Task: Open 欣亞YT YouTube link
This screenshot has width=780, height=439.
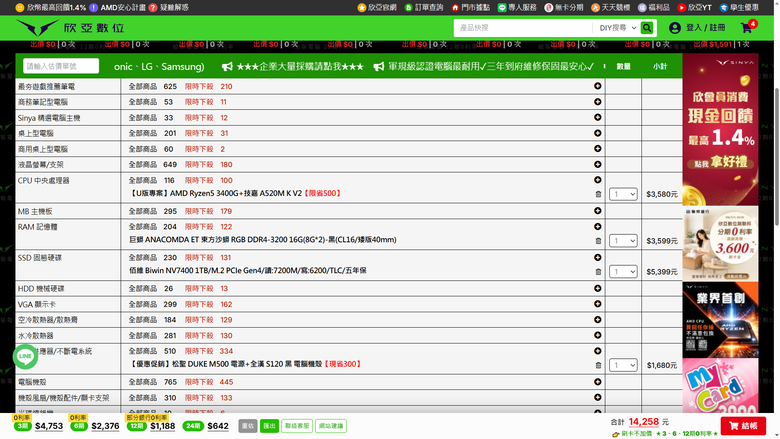Action: (x=694, y=7)
